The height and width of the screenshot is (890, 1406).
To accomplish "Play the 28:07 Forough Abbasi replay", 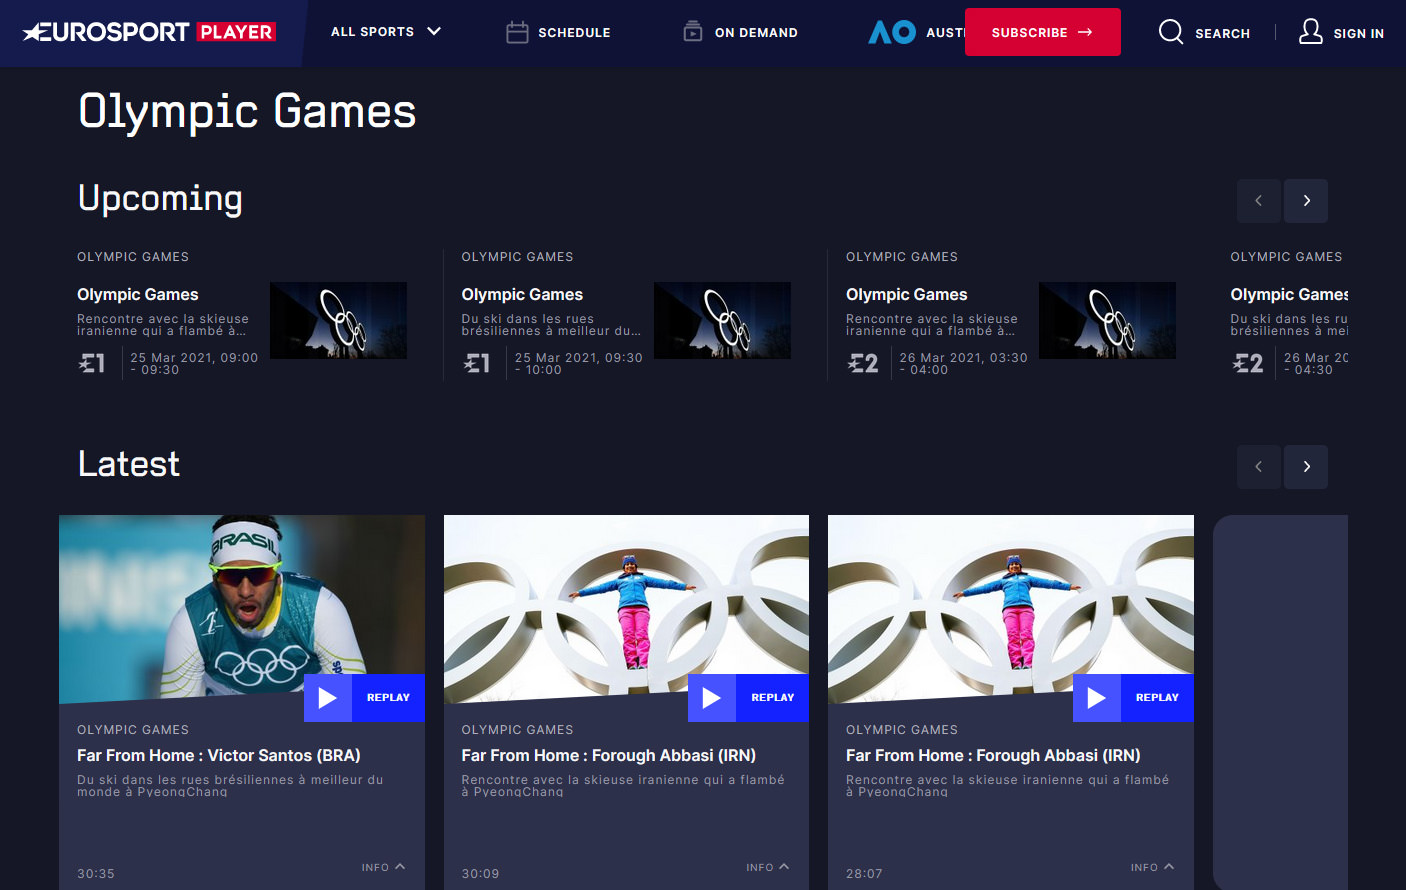I will pyautogui.click(x=1097, y=698).
